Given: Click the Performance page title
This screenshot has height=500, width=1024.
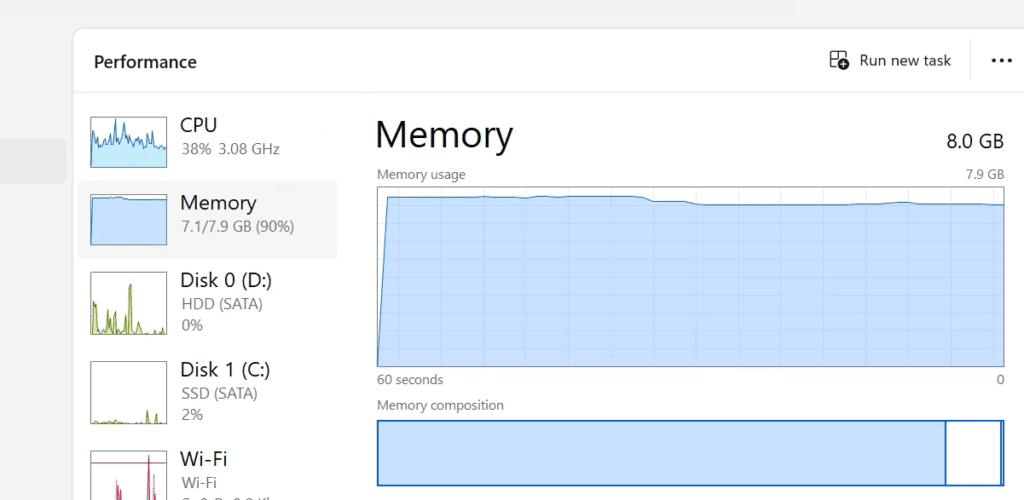Looking at the screenshot, I should coord(145,62).
